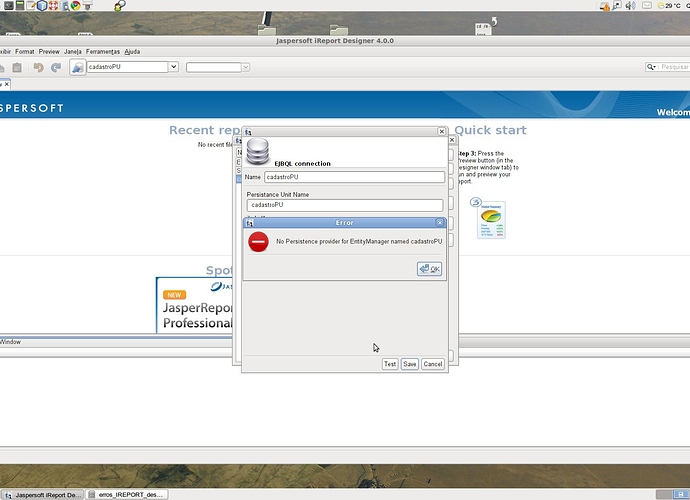Switch to Jaspersoft iReport taskbar entry
This screenshot has width=690, height=500.
(43, 495)
